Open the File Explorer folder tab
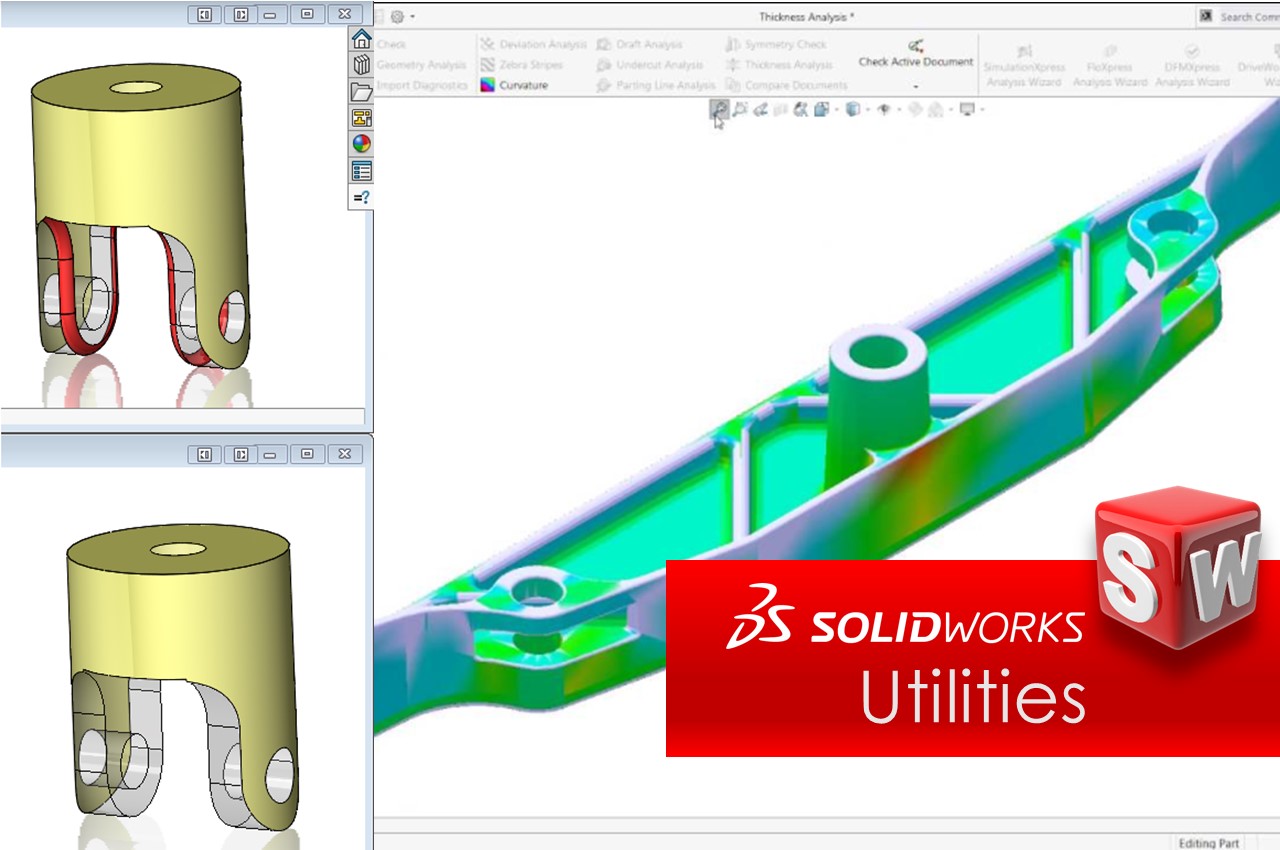This screenshot has height=850, width=1280. (362, 92)
